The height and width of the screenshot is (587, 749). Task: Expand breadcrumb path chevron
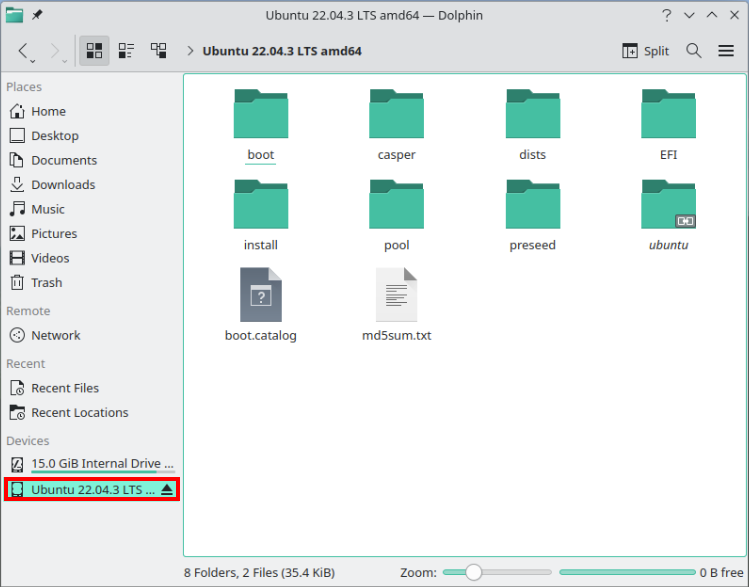[190, 51]
